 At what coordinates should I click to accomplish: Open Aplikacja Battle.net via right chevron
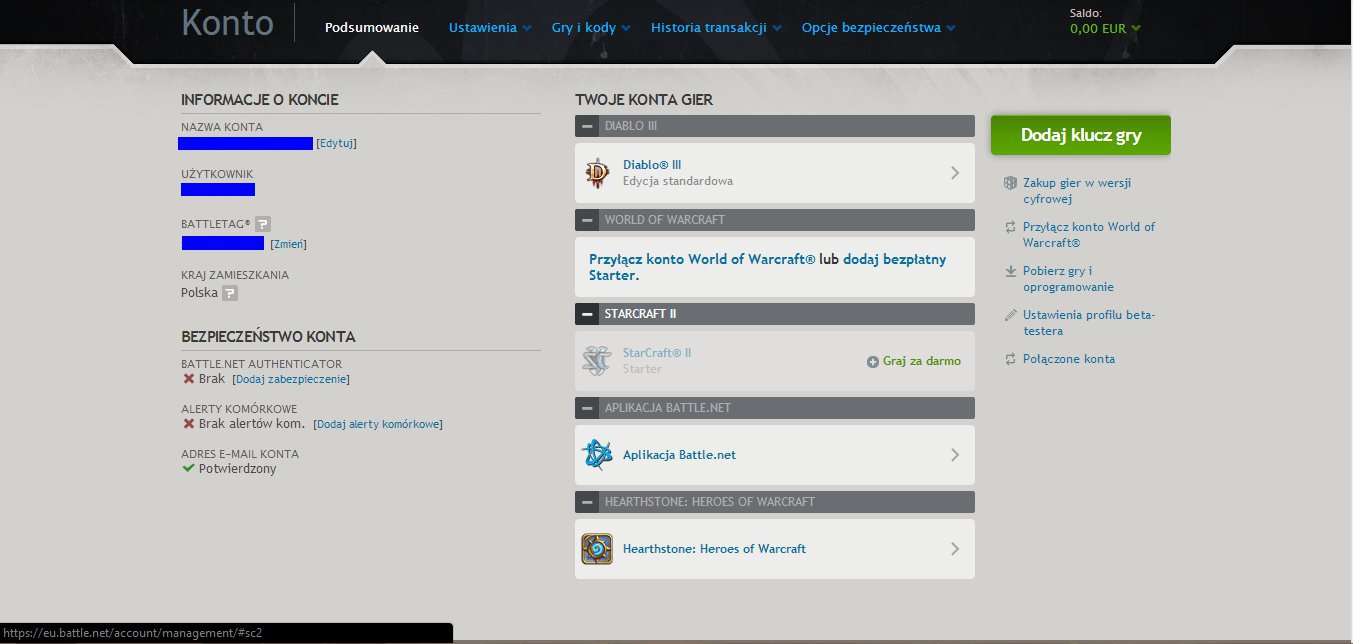(955, 455)
